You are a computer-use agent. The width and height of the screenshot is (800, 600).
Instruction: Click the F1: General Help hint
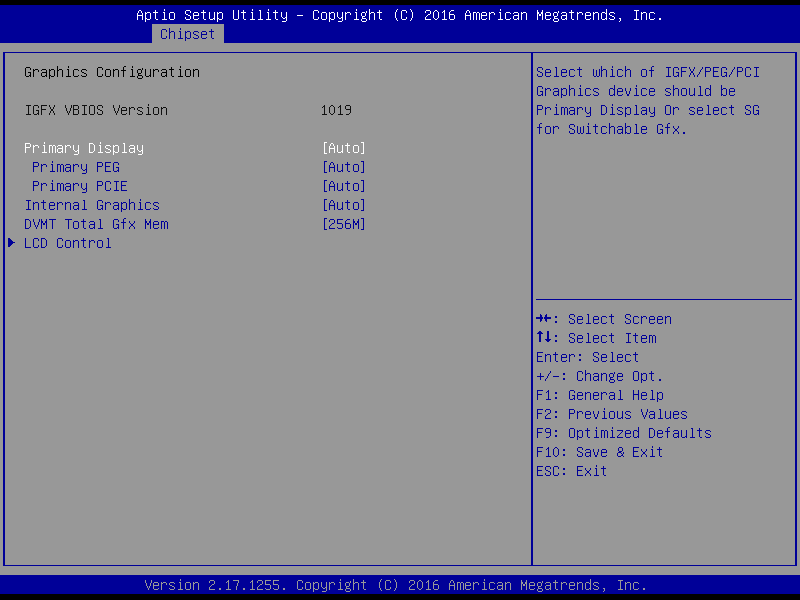(600, 395)
